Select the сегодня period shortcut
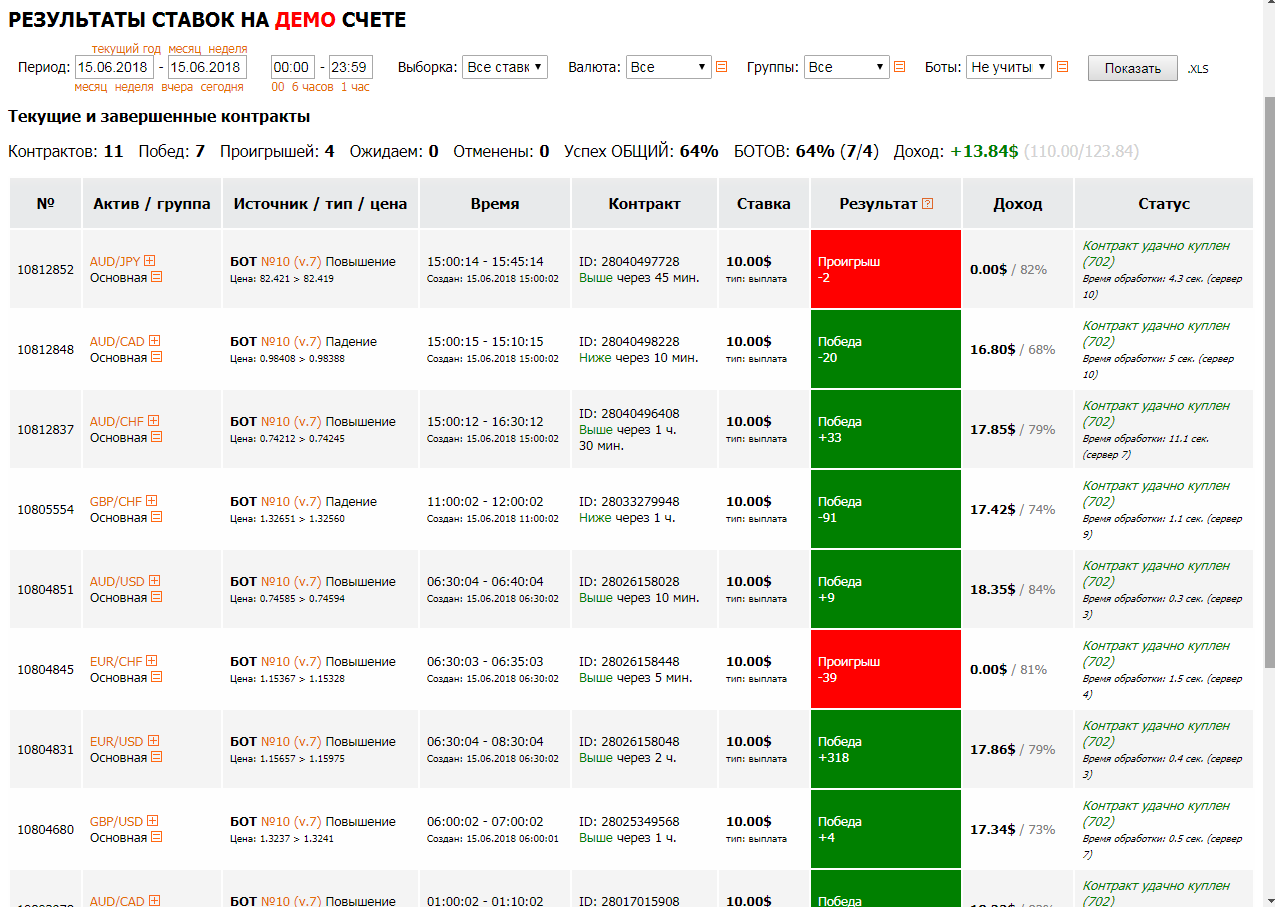 pos(221,87)
